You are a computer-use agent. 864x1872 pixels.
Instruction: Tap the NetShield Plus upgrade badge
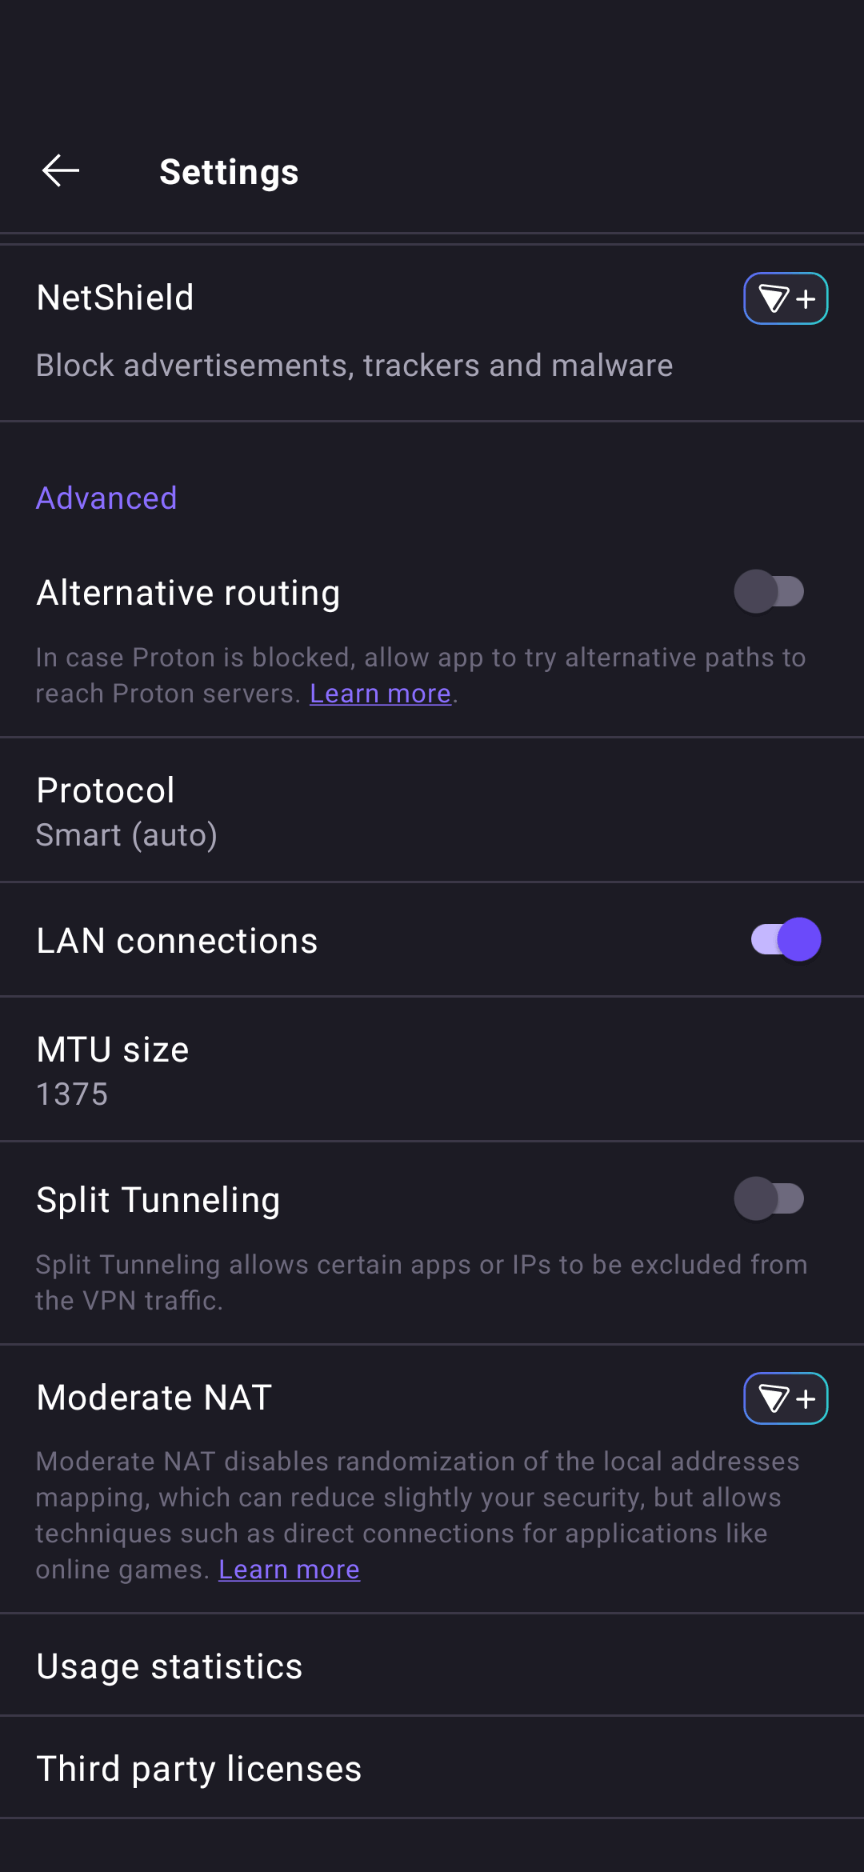click(785, 298)
